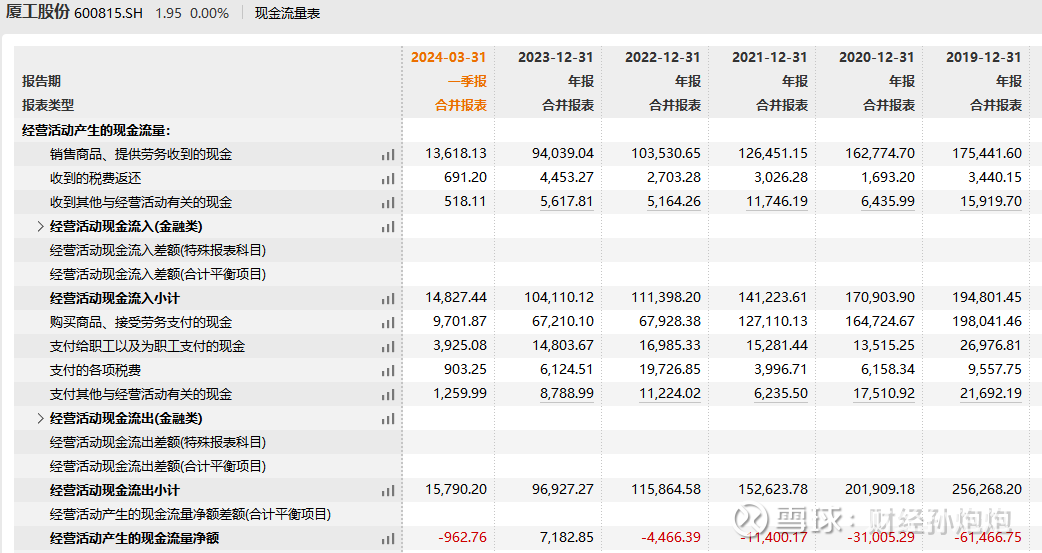Screen dimensions: 1042x553
Task: Click chart icon for 经营活动现金流出小计
Action: coord(387,491)
